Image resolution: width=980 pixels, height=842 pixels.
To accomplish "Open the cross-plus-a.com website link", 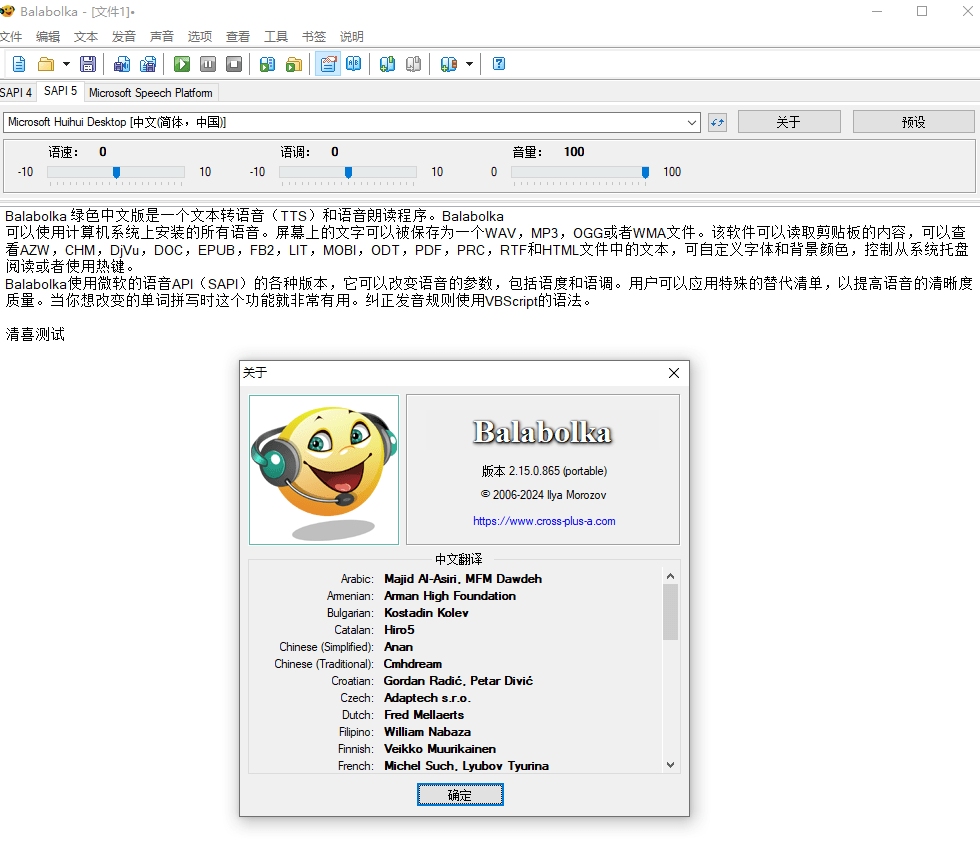I will point(544,521).
